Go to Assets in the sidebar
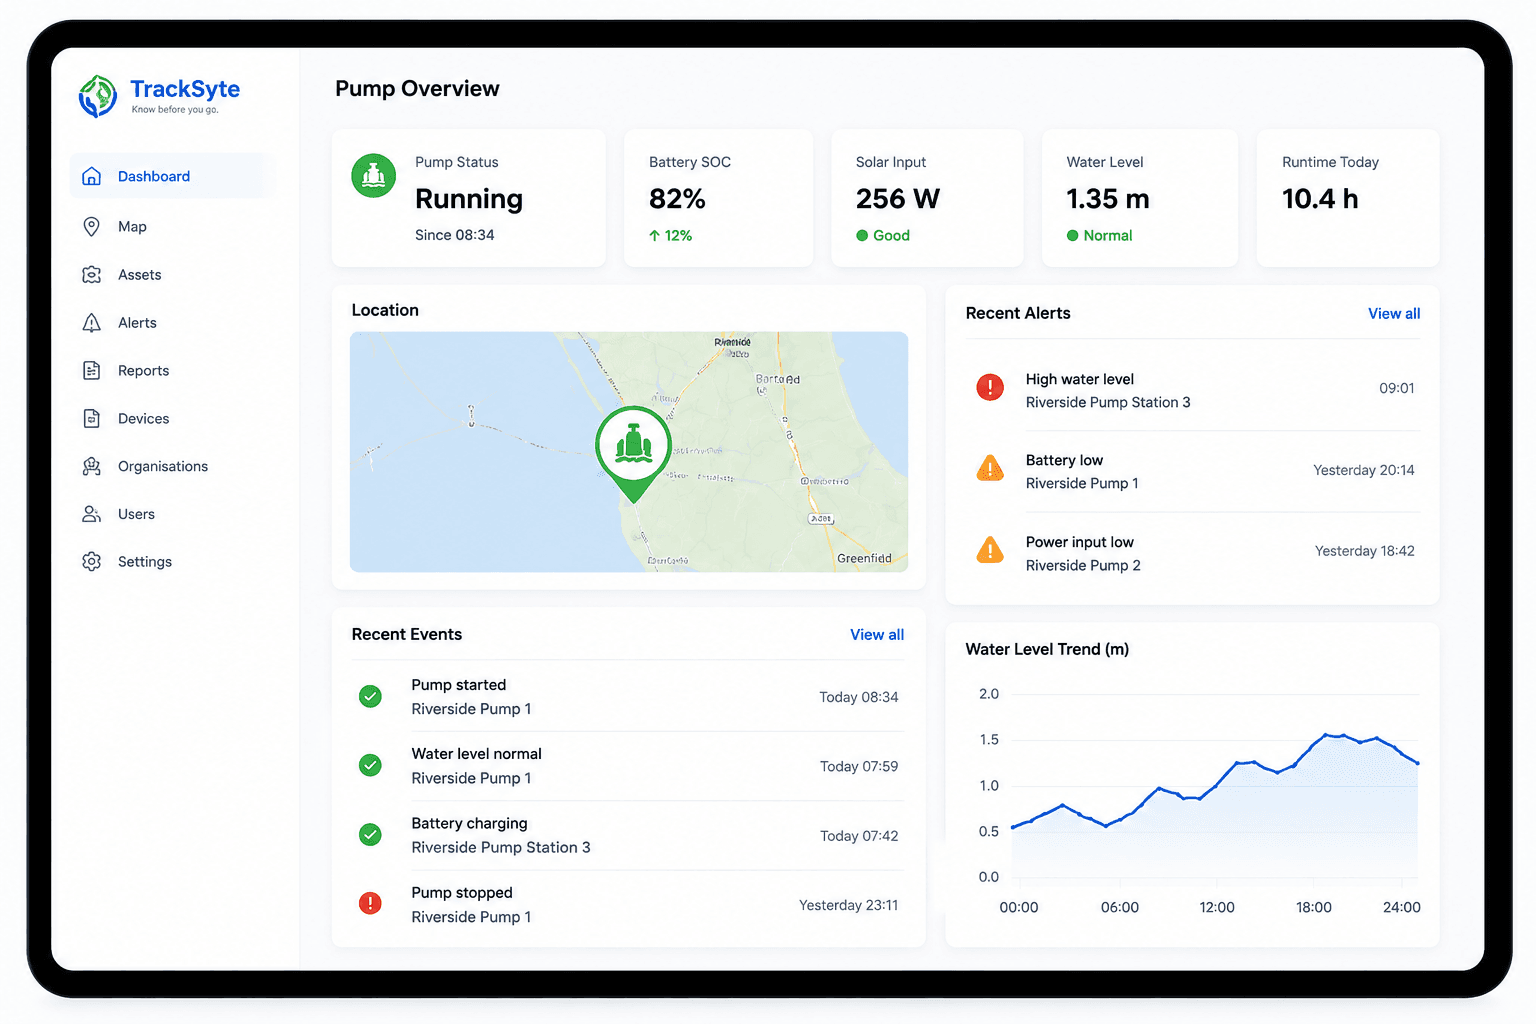The image size is (1536, 1024). pos(172,274)
